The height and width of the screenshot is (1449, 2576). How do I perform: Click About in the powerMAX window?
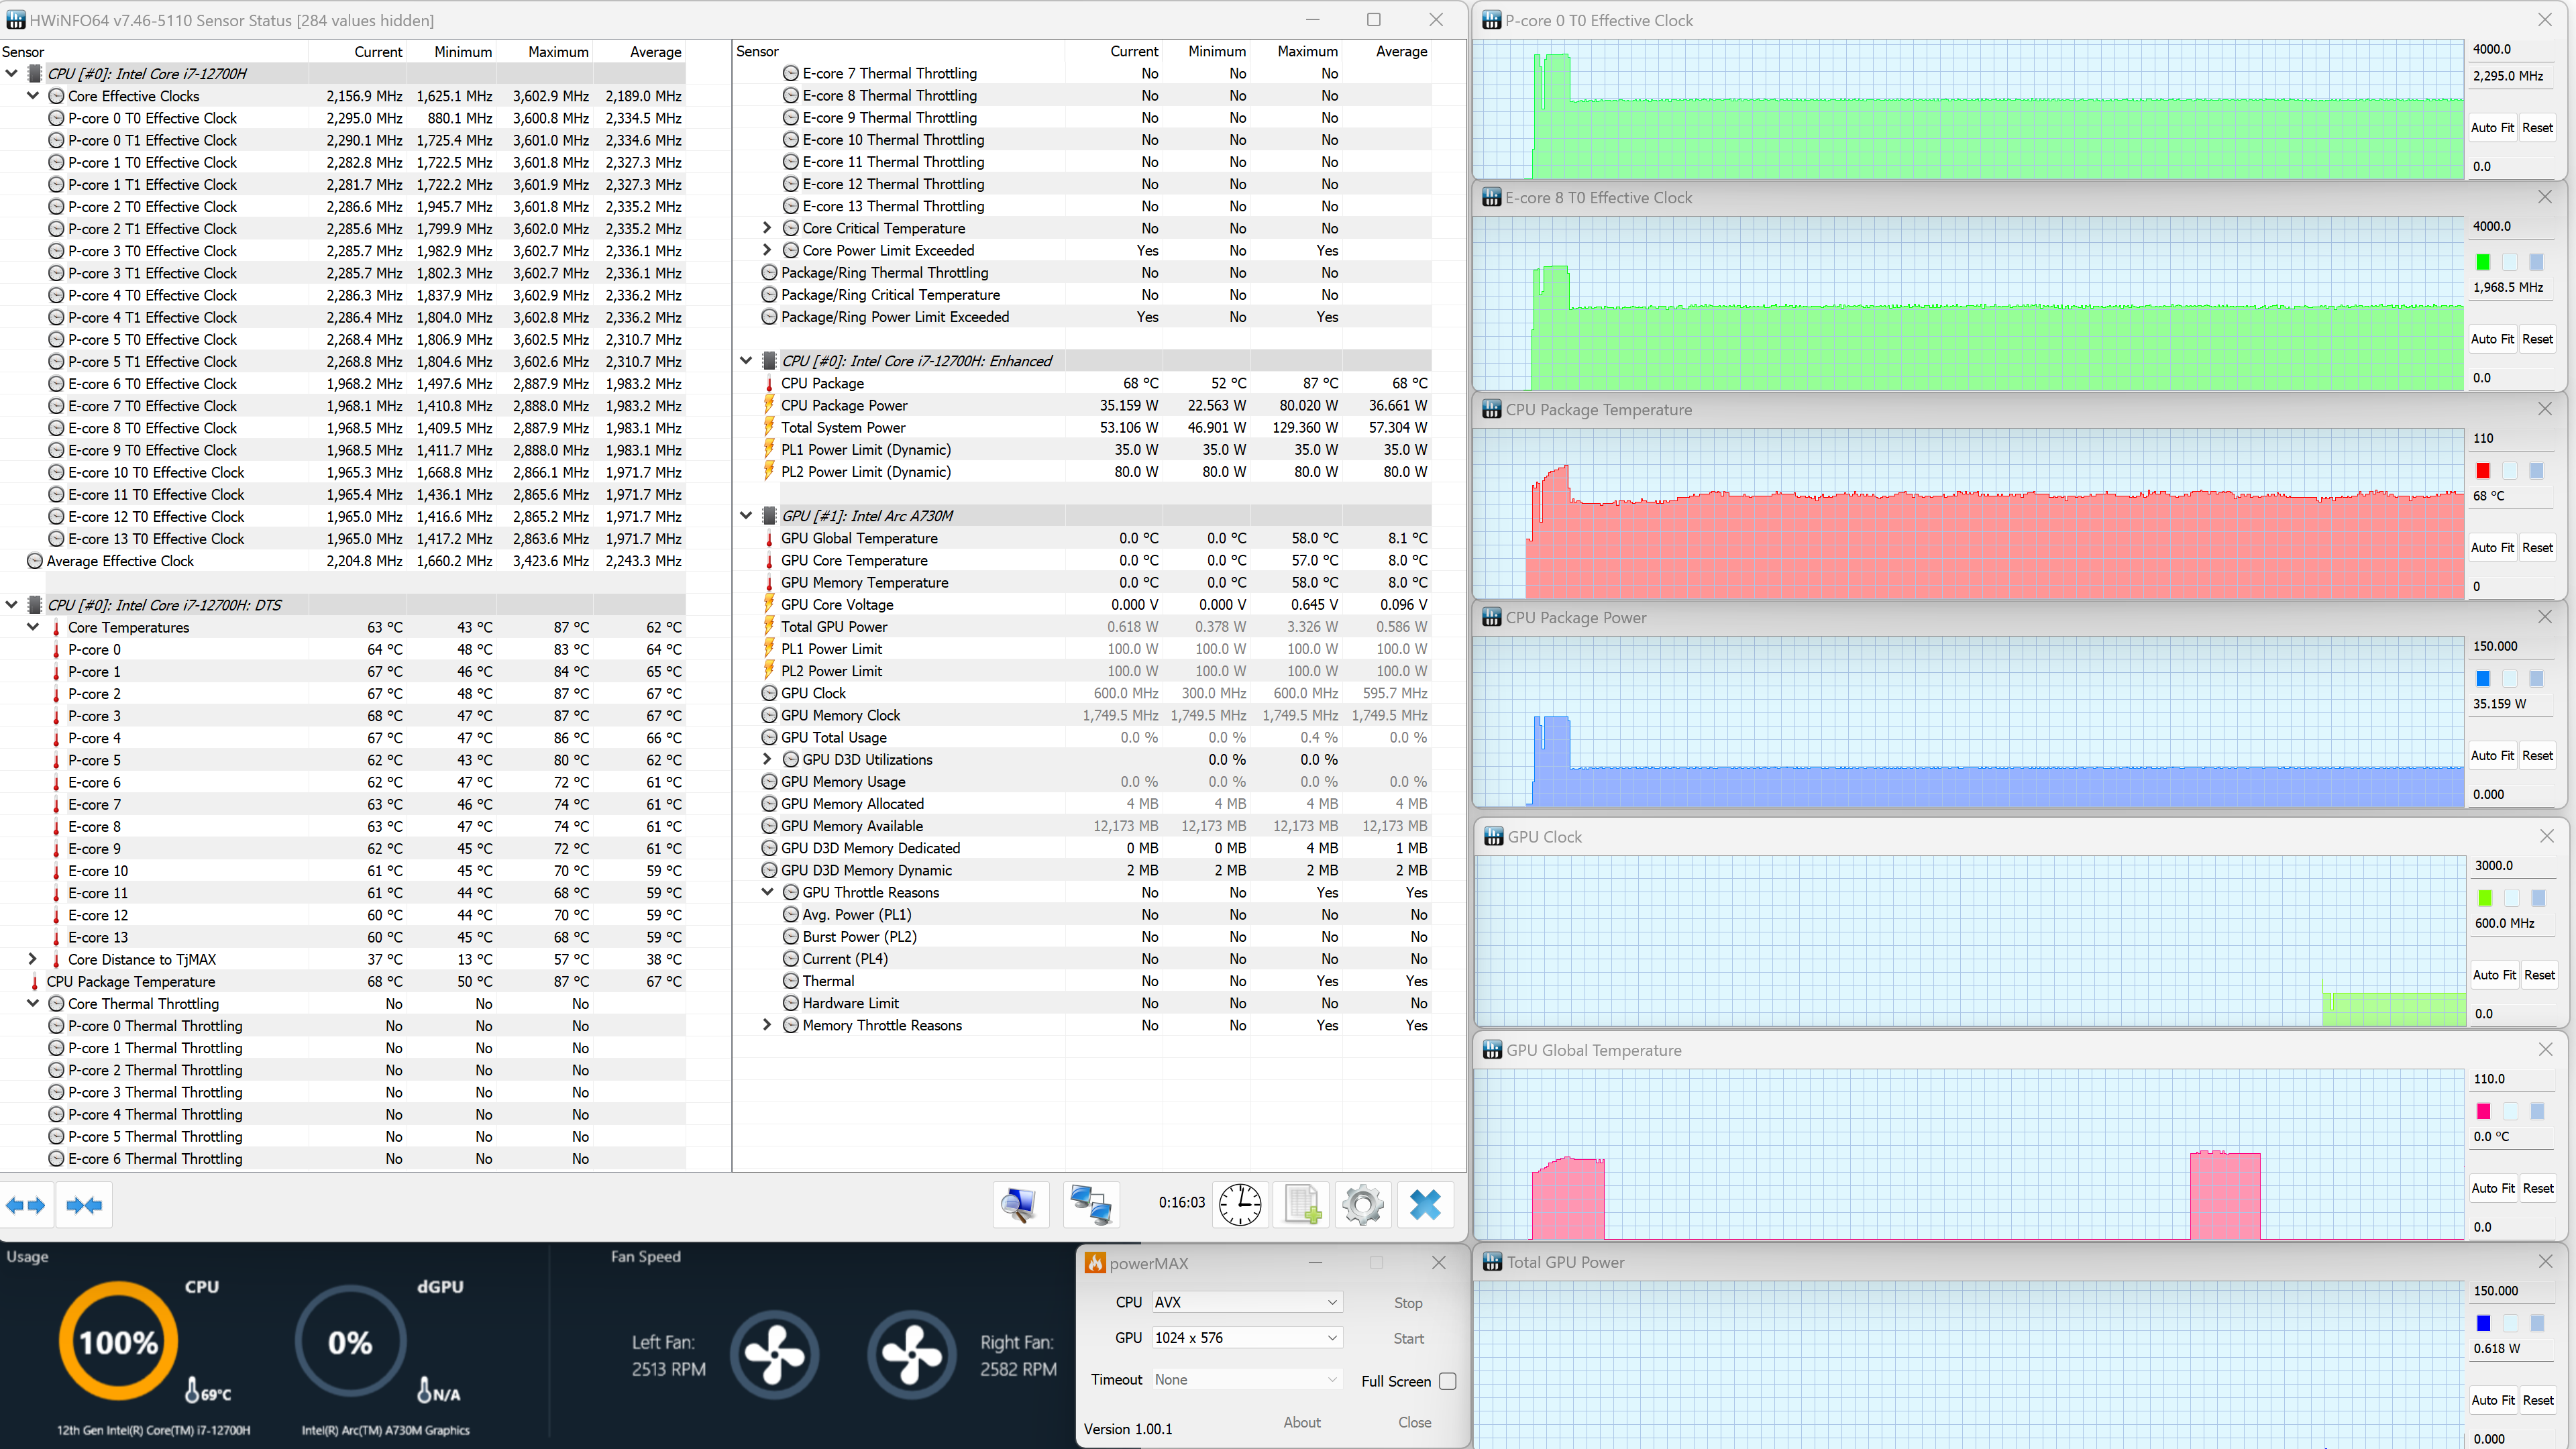pos(1302,1422)
